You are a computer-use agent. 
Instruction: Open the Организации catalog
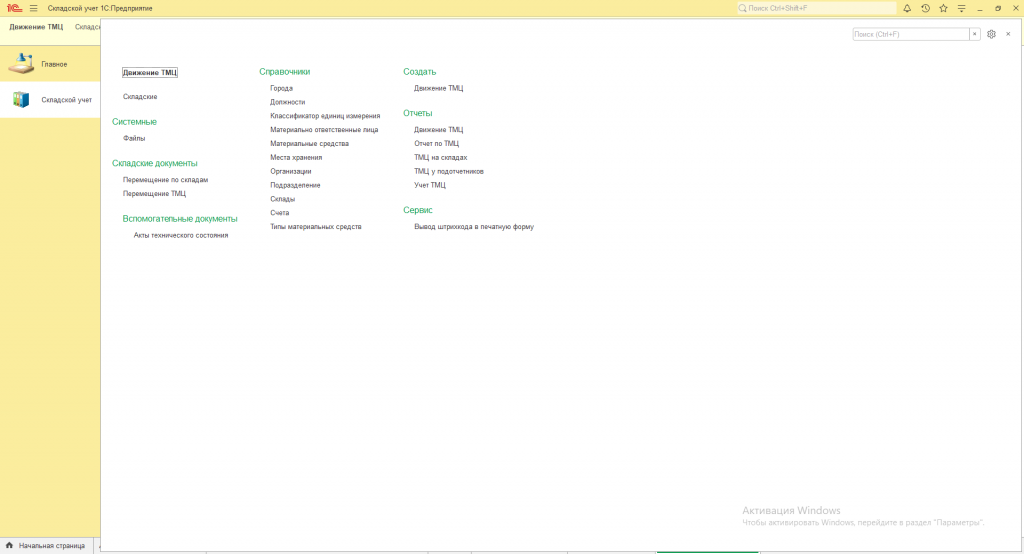coord(291,171)
